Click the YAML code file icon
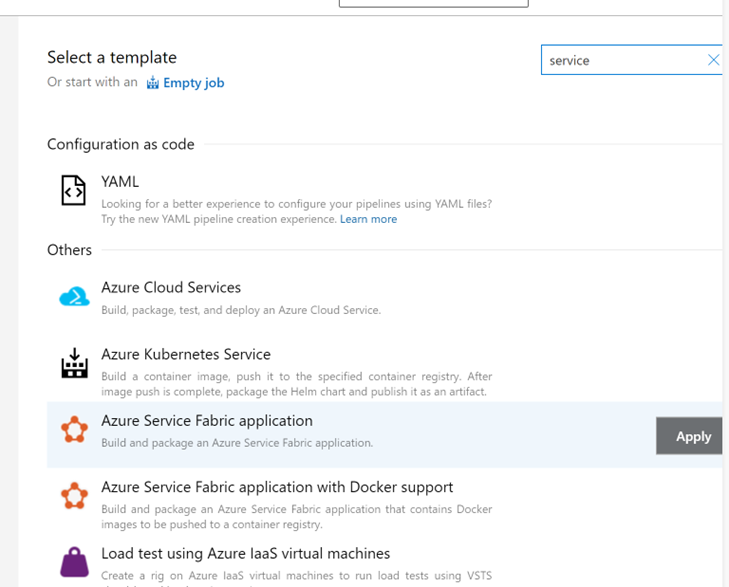The image size is (729, 587). 74,190
